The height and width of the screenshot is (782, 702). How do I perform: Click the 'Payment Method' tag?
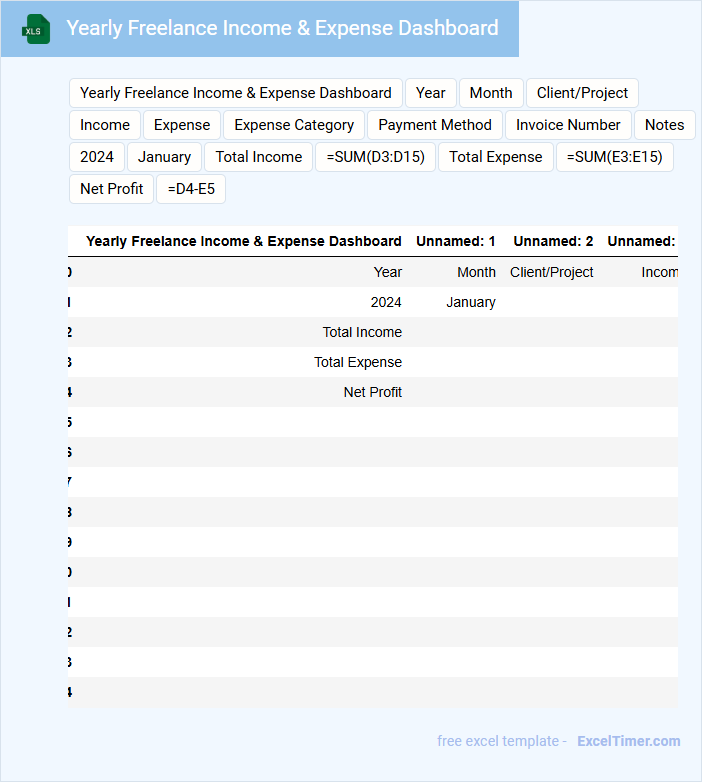pos(435,125)
